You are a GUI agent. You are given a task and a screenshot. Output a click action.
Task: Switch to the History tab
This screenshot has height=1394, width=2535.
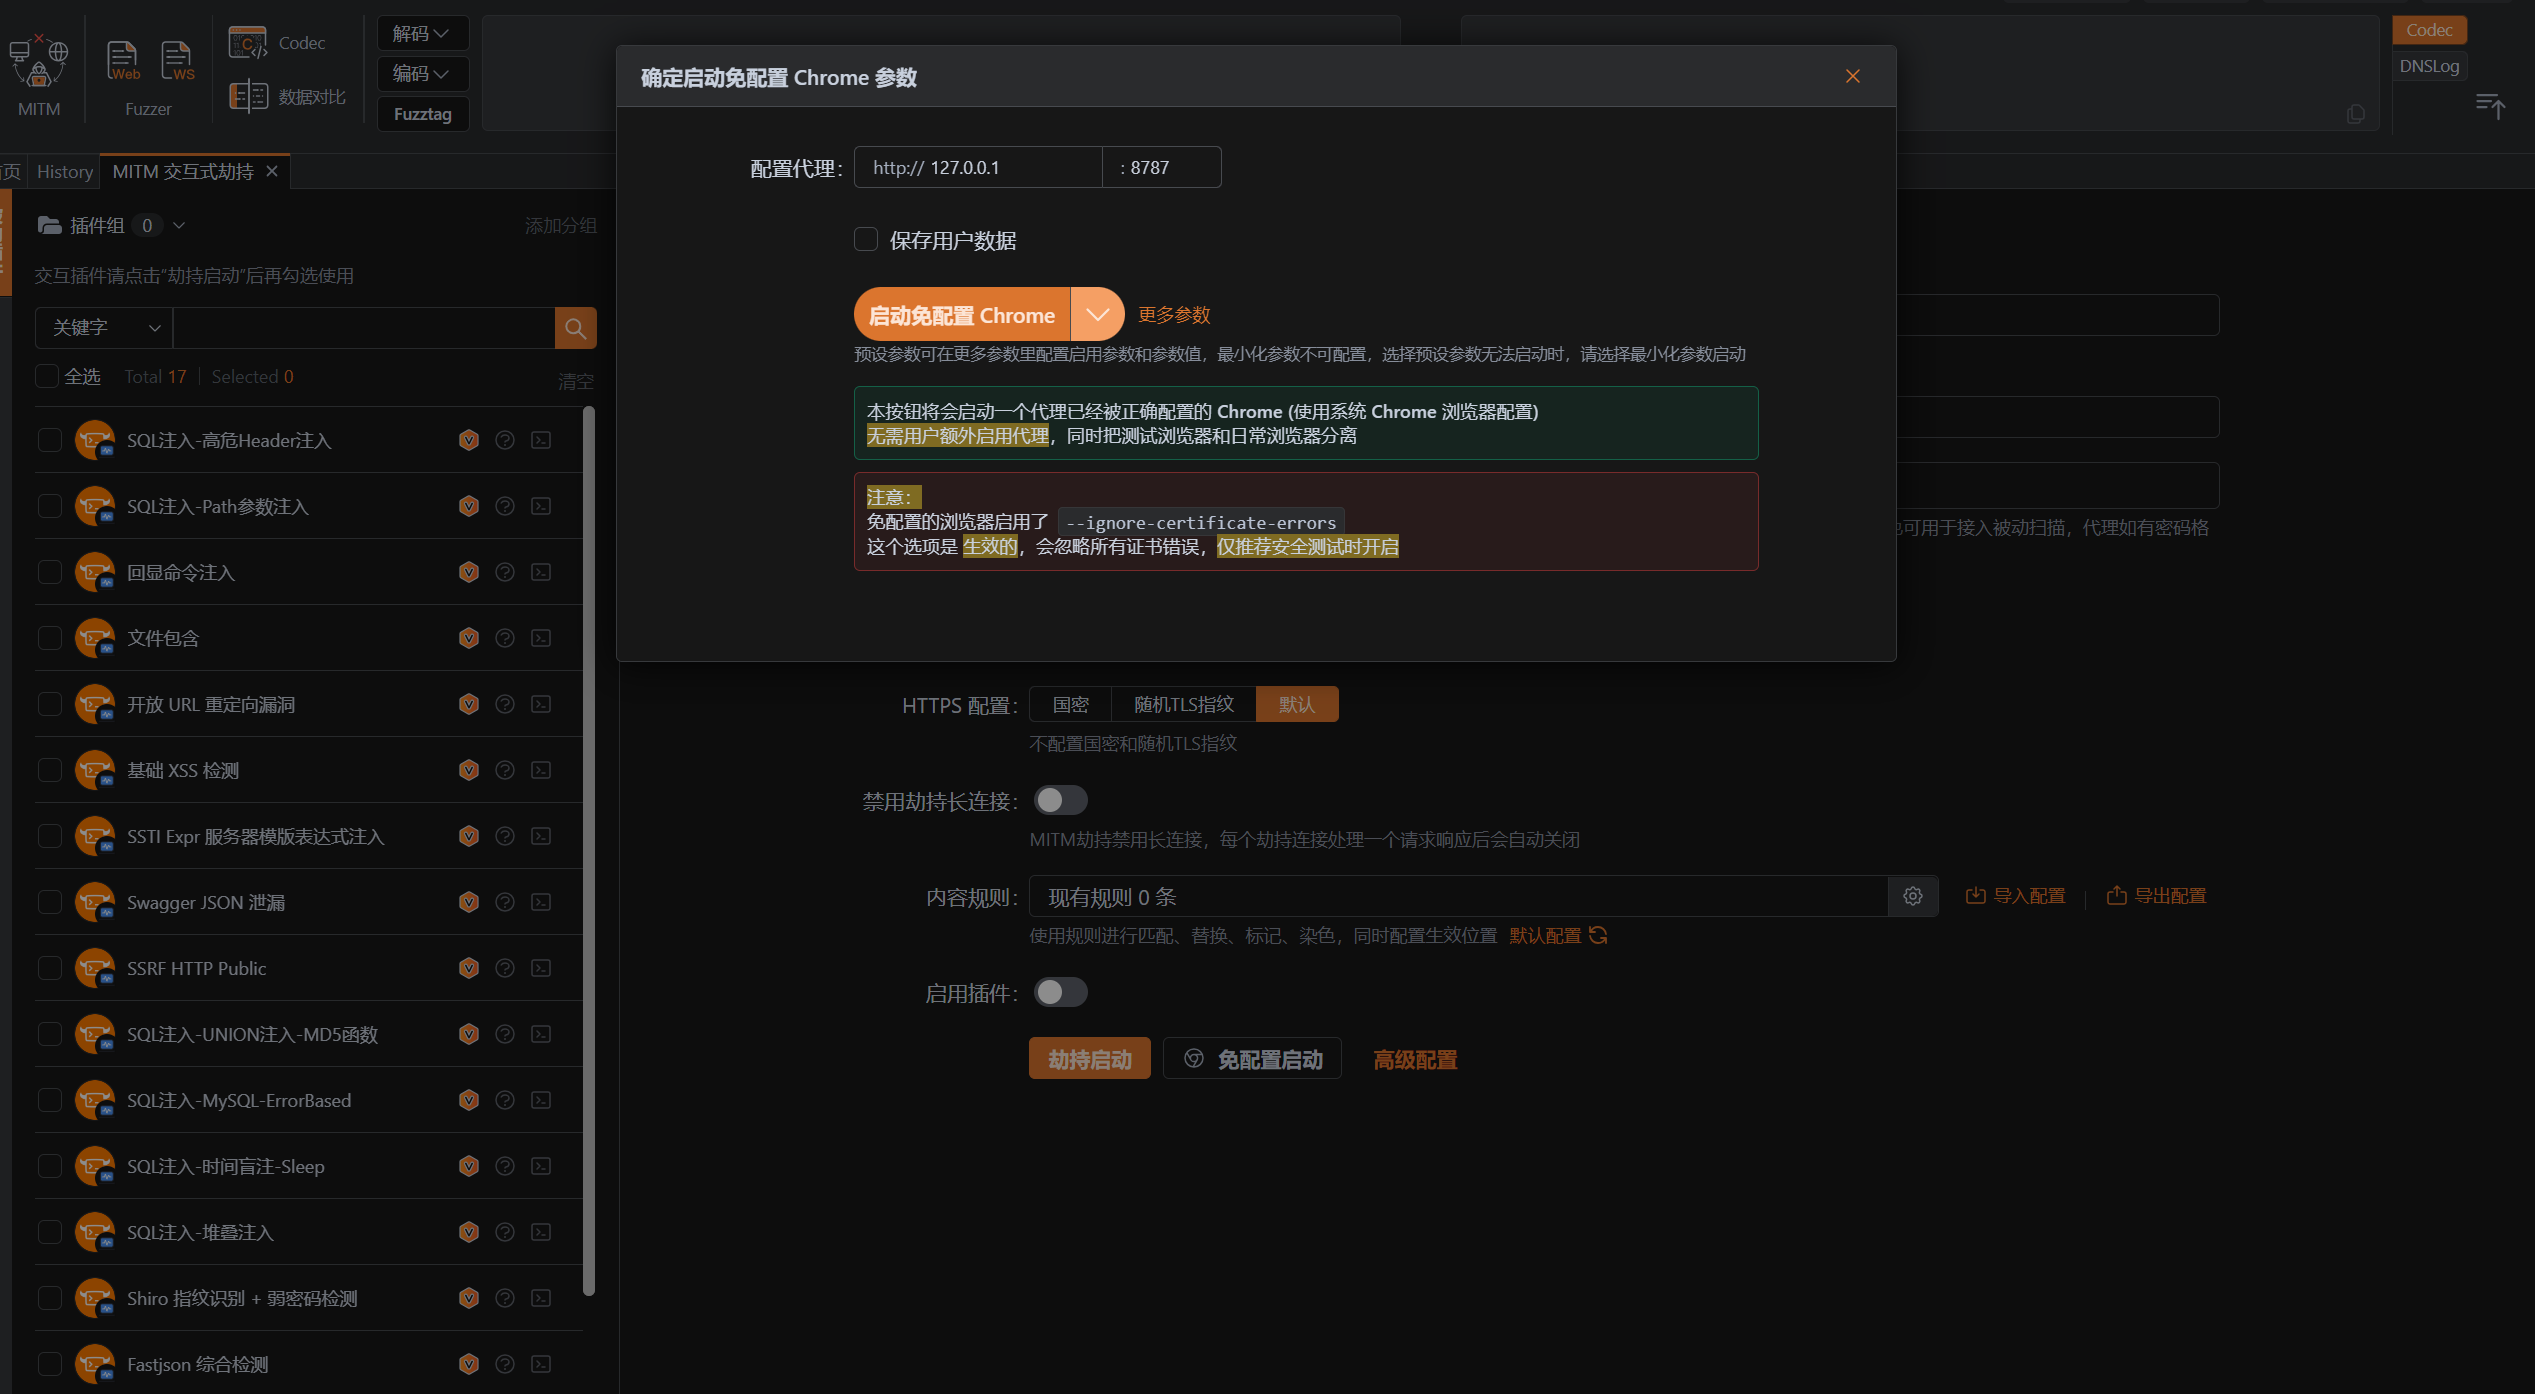(64, 172)
